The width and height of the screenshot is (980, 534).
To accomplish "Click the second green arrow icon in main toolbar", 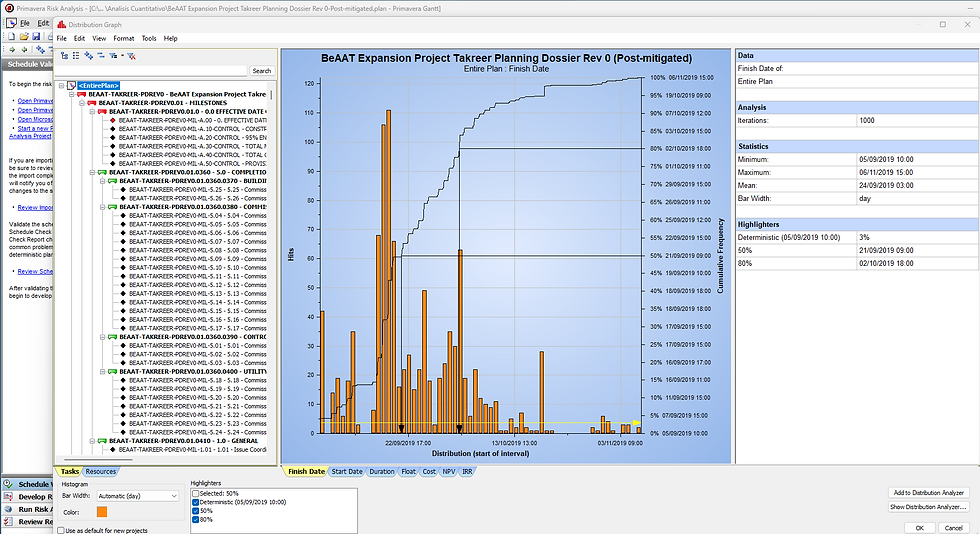I will [x=24, y=49].
